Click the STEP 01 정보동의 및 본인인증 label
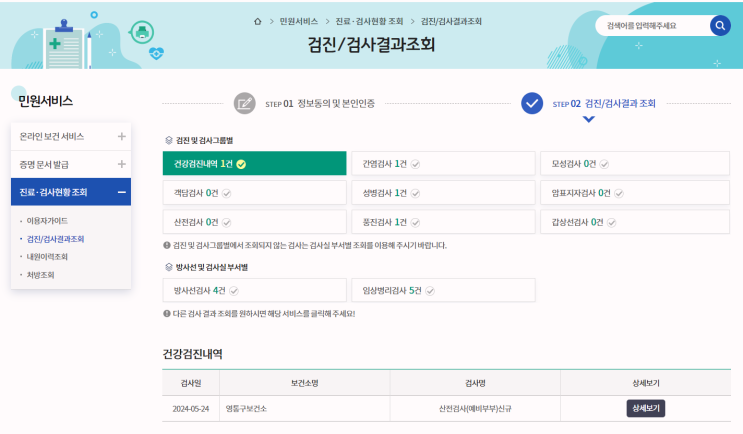This screenshot has height=434, width=743. coord(320,103)
